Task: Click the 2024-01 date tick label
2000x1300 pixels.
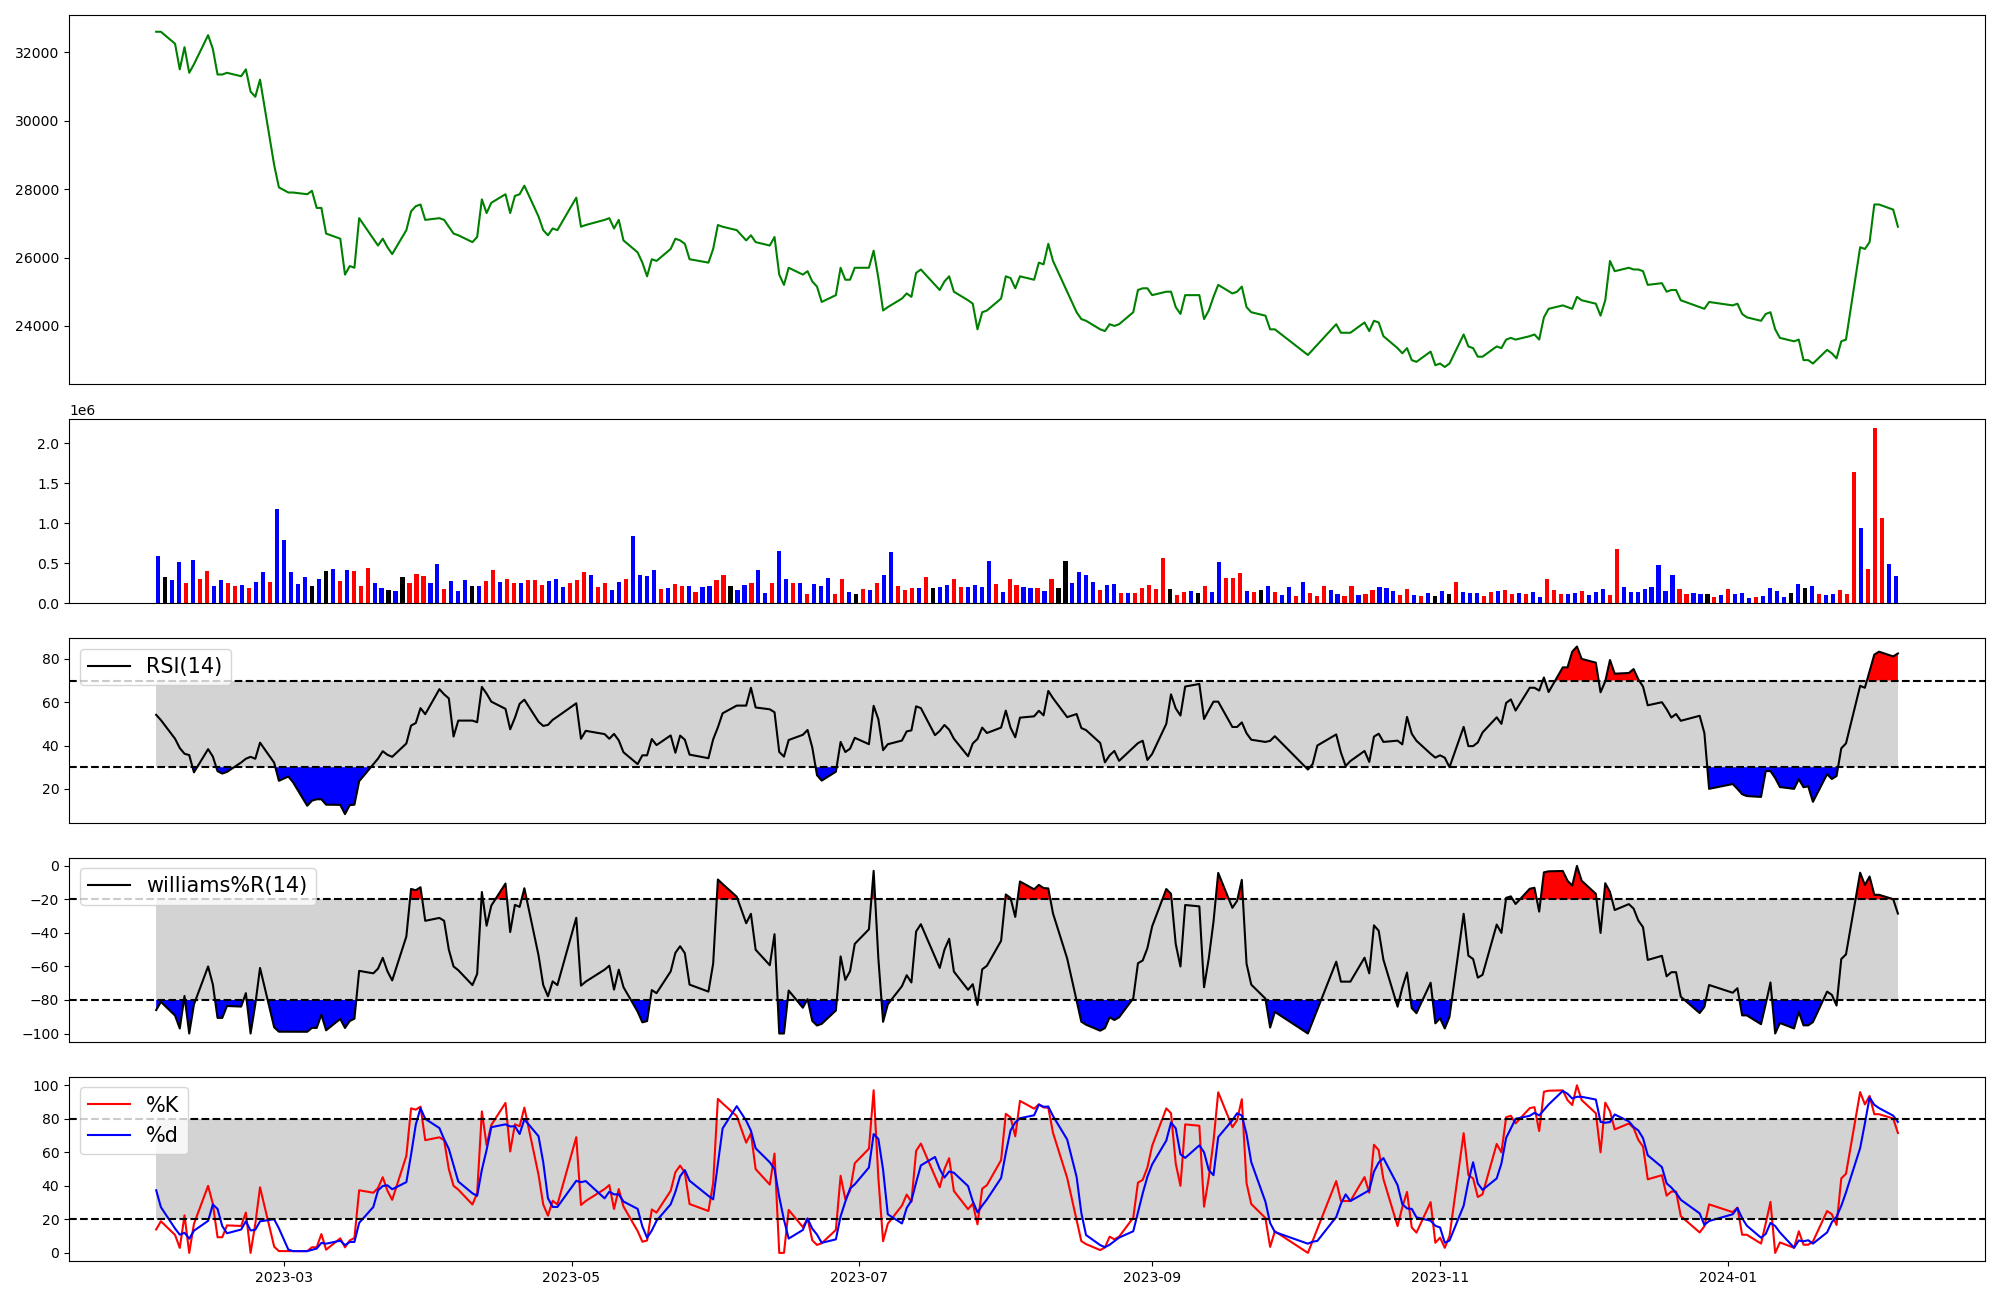Action: 1727,1277
